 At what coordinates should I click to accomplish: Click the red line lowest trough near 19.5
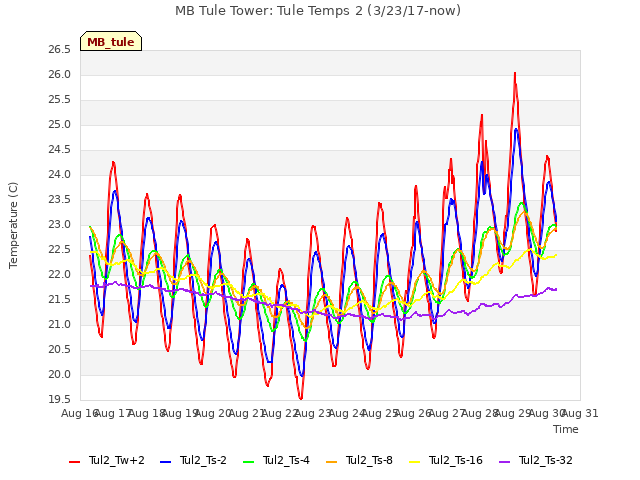301,398
